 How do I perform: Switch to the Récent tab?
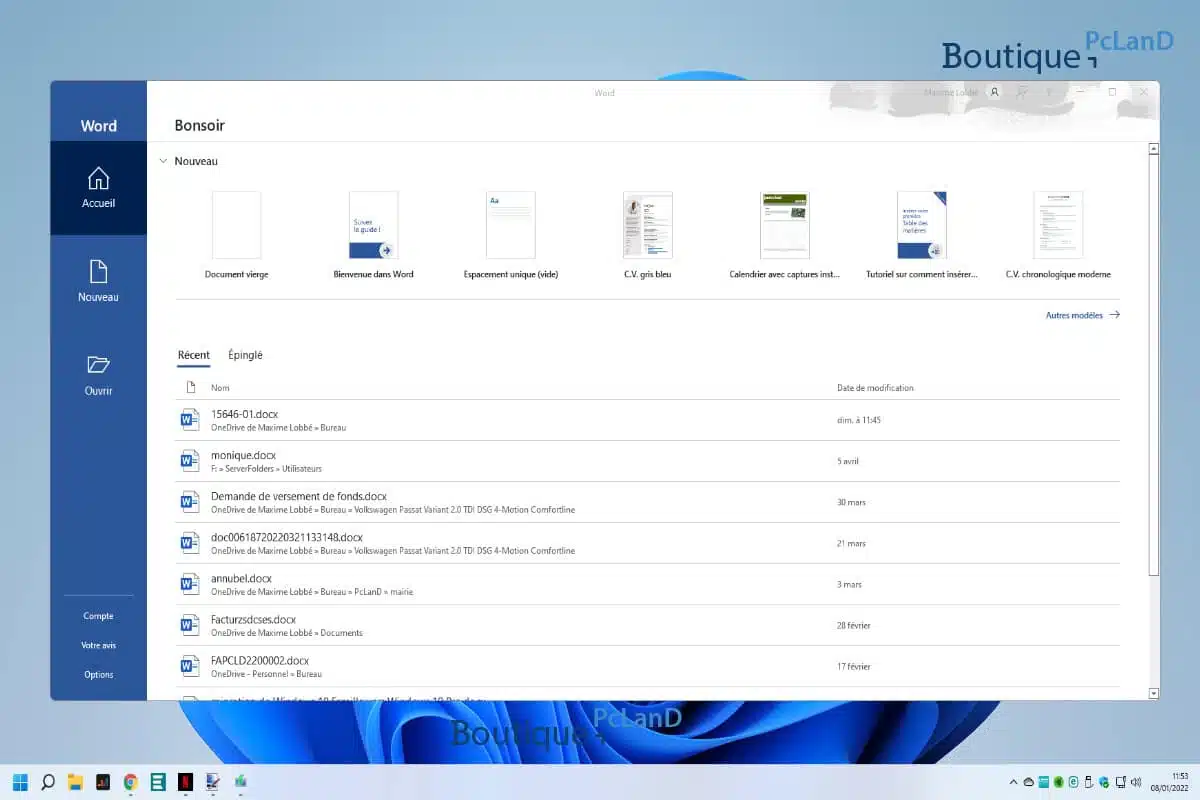coord(194,355)
